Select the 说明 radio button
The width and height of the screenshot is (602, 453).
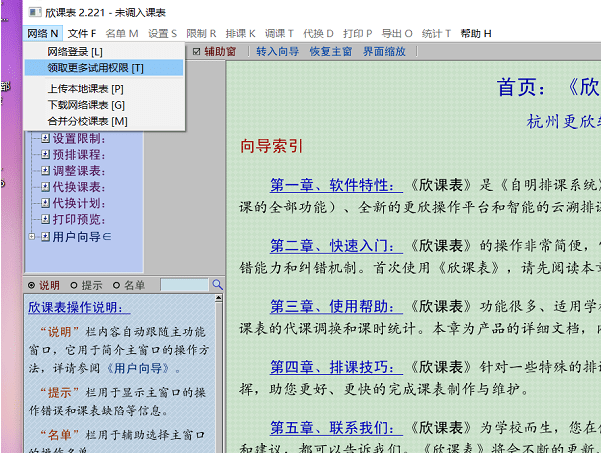click(31, 285)
